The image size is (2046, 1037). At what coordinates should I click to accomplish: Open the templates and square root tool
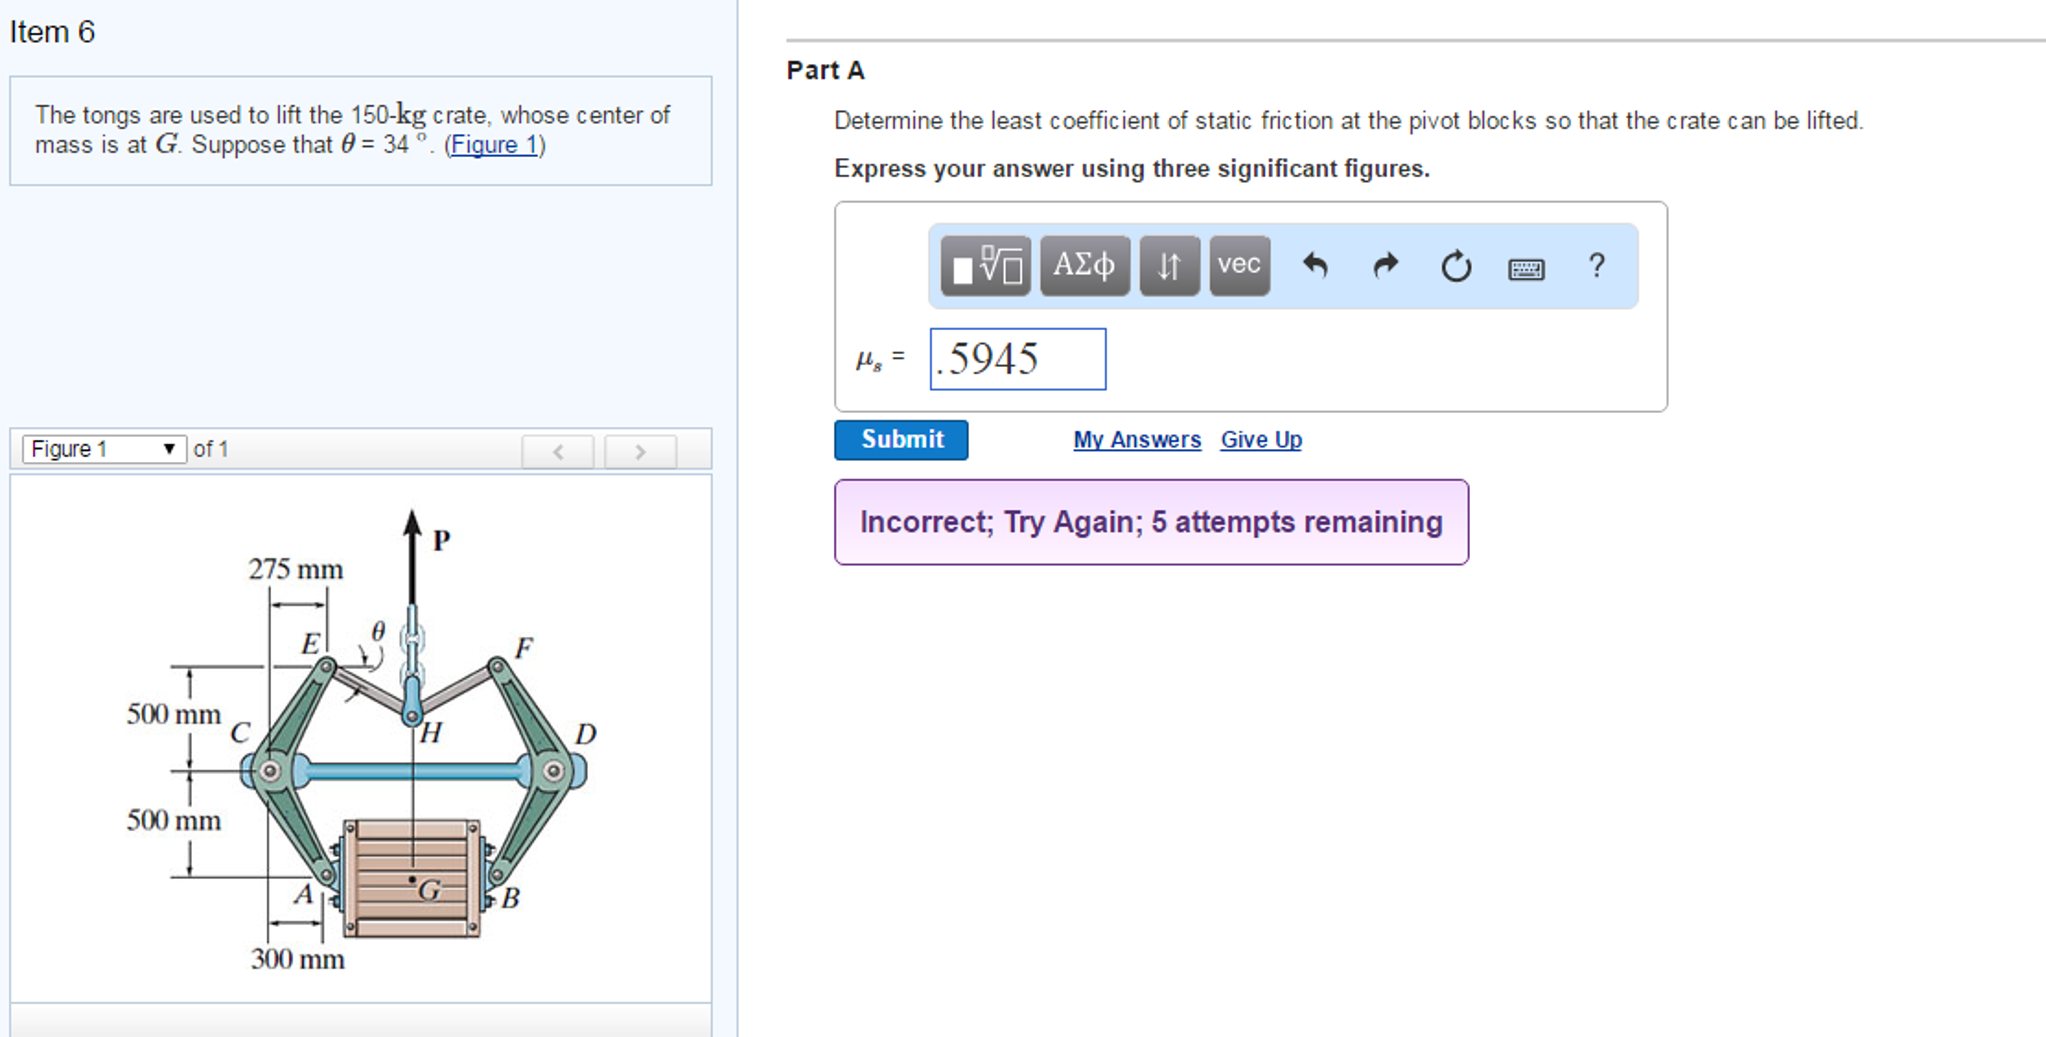coord(985,266)
